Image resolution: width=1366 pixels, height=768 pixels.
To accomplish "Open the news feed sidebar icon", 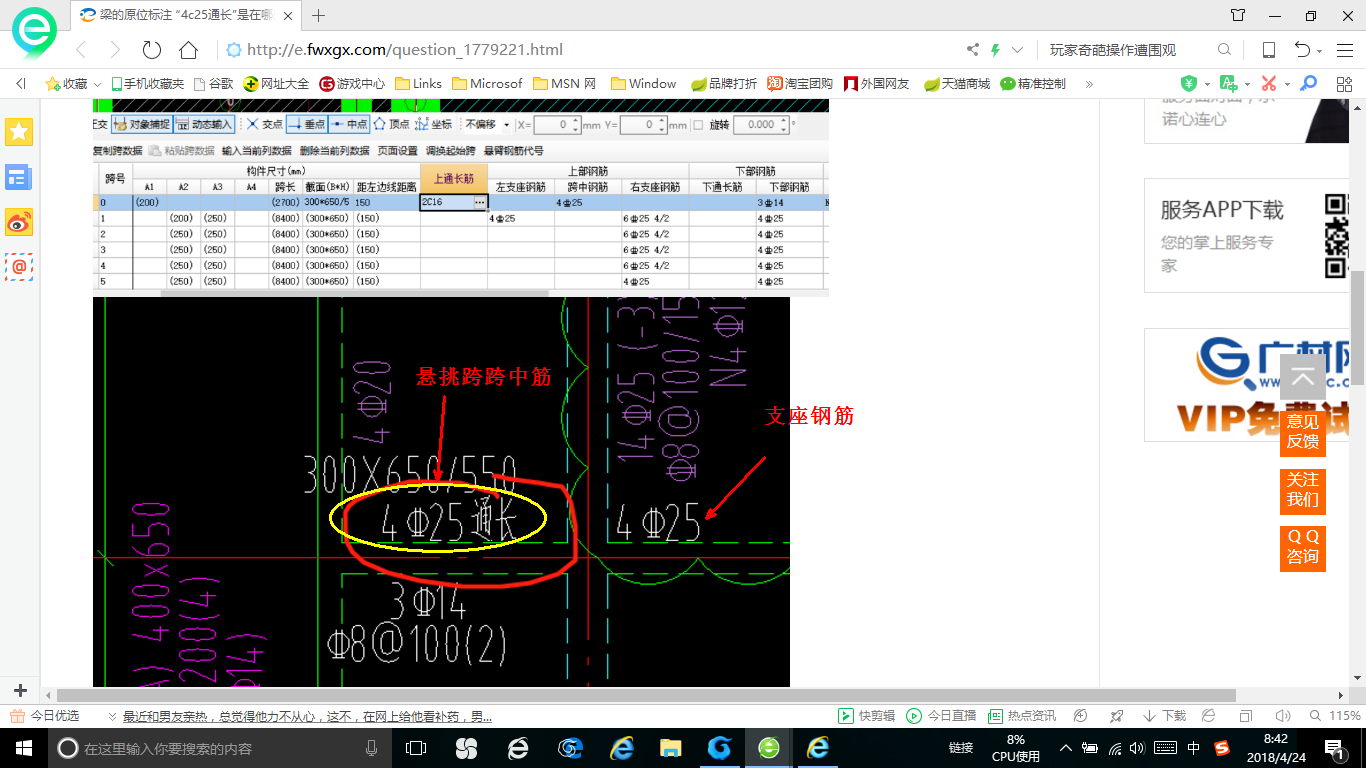I will (19, 177).
